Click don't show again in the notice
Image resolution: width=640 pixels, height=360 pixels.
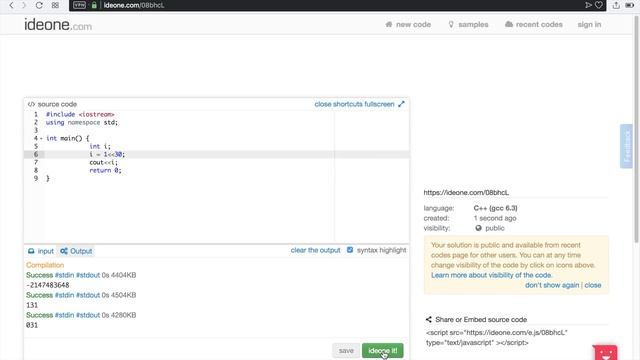click(x=552, y=285)
